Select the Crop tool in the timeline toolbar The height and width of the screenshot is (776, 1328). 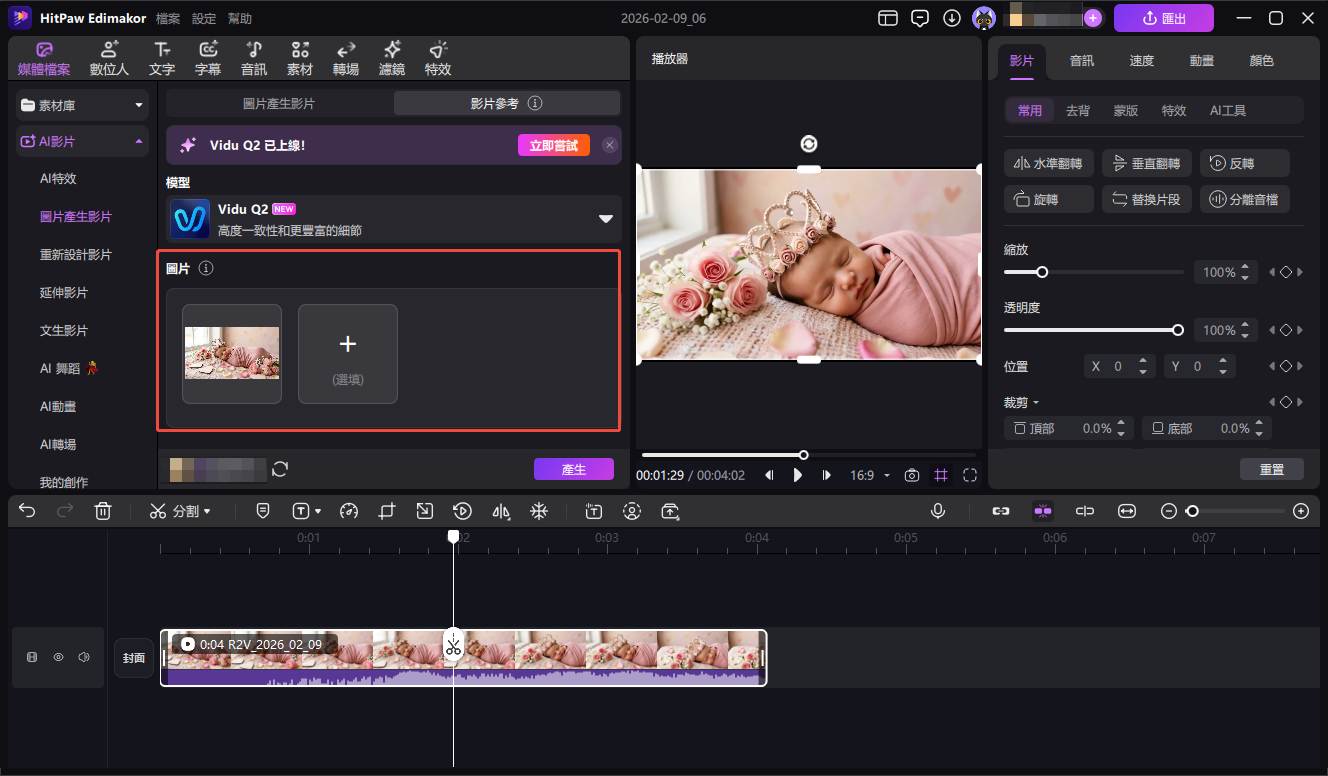(387, 511)
